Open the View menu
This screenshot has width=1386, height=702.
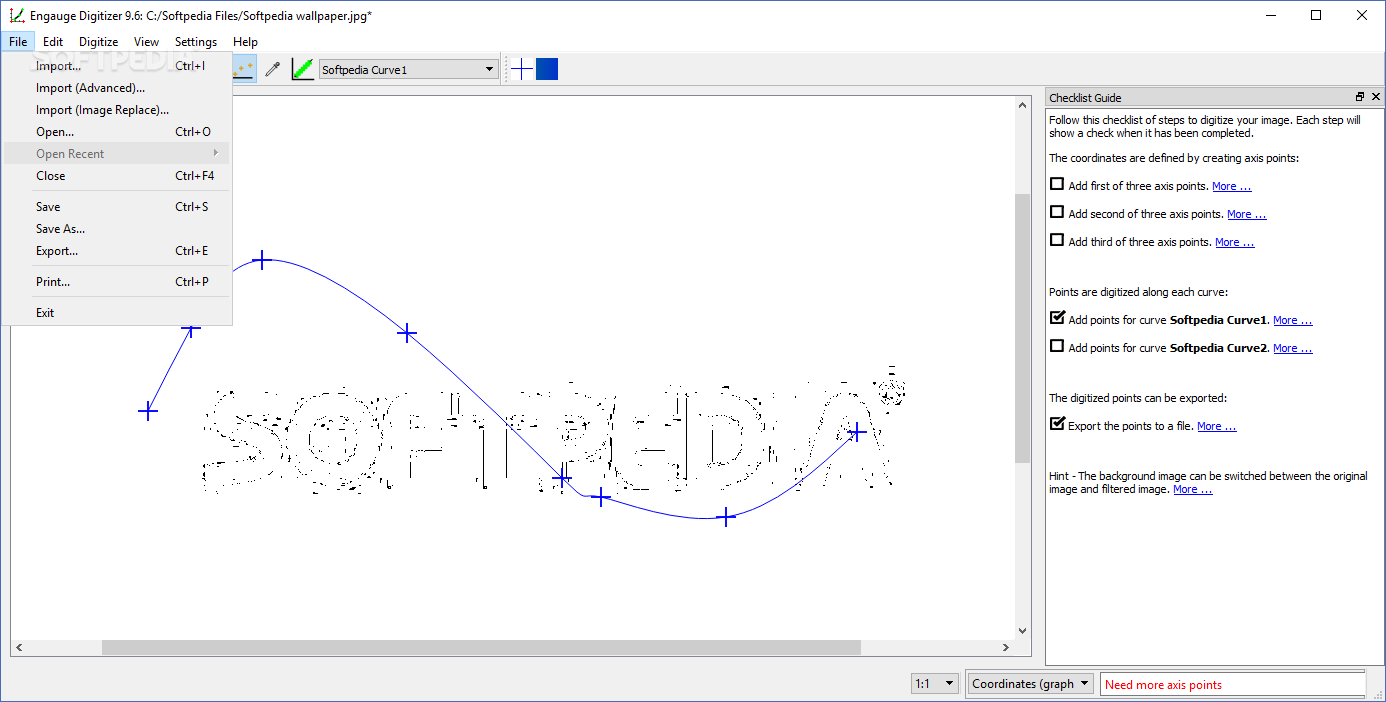(x=146, y=42)
